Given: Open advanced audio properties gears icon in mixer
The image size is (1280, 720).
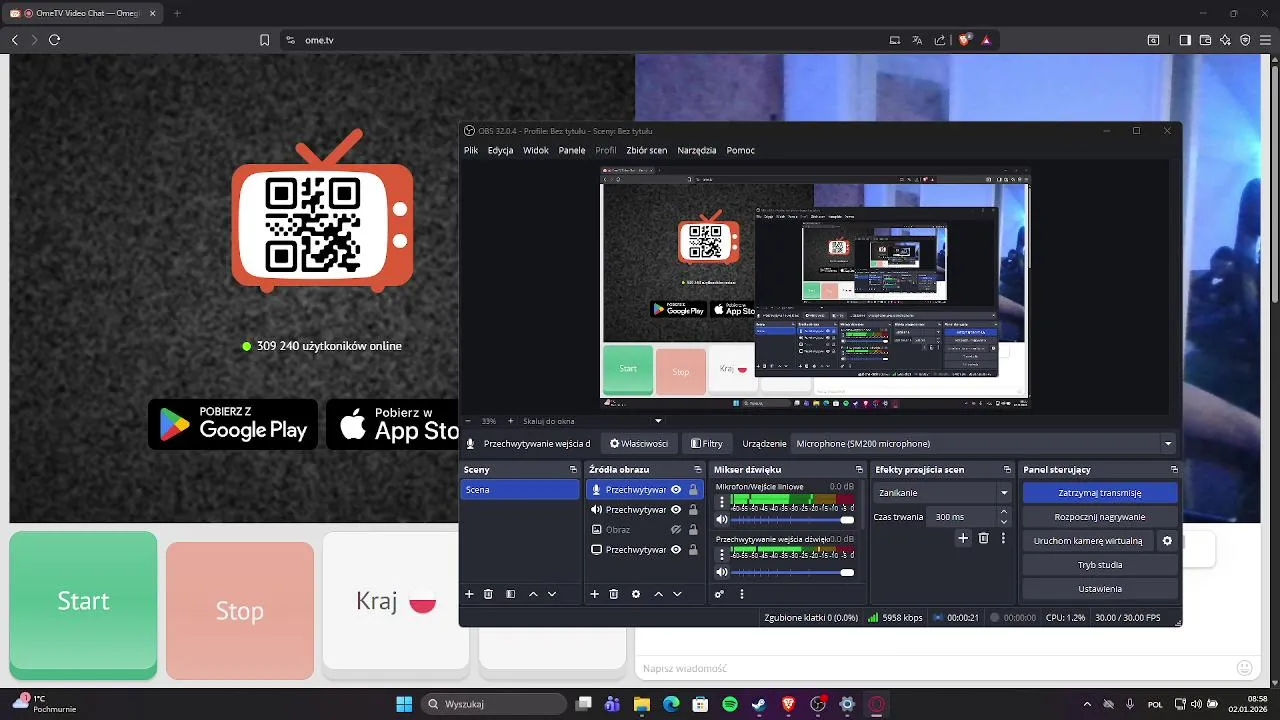Looking at the screenshot, I should 719,594.
